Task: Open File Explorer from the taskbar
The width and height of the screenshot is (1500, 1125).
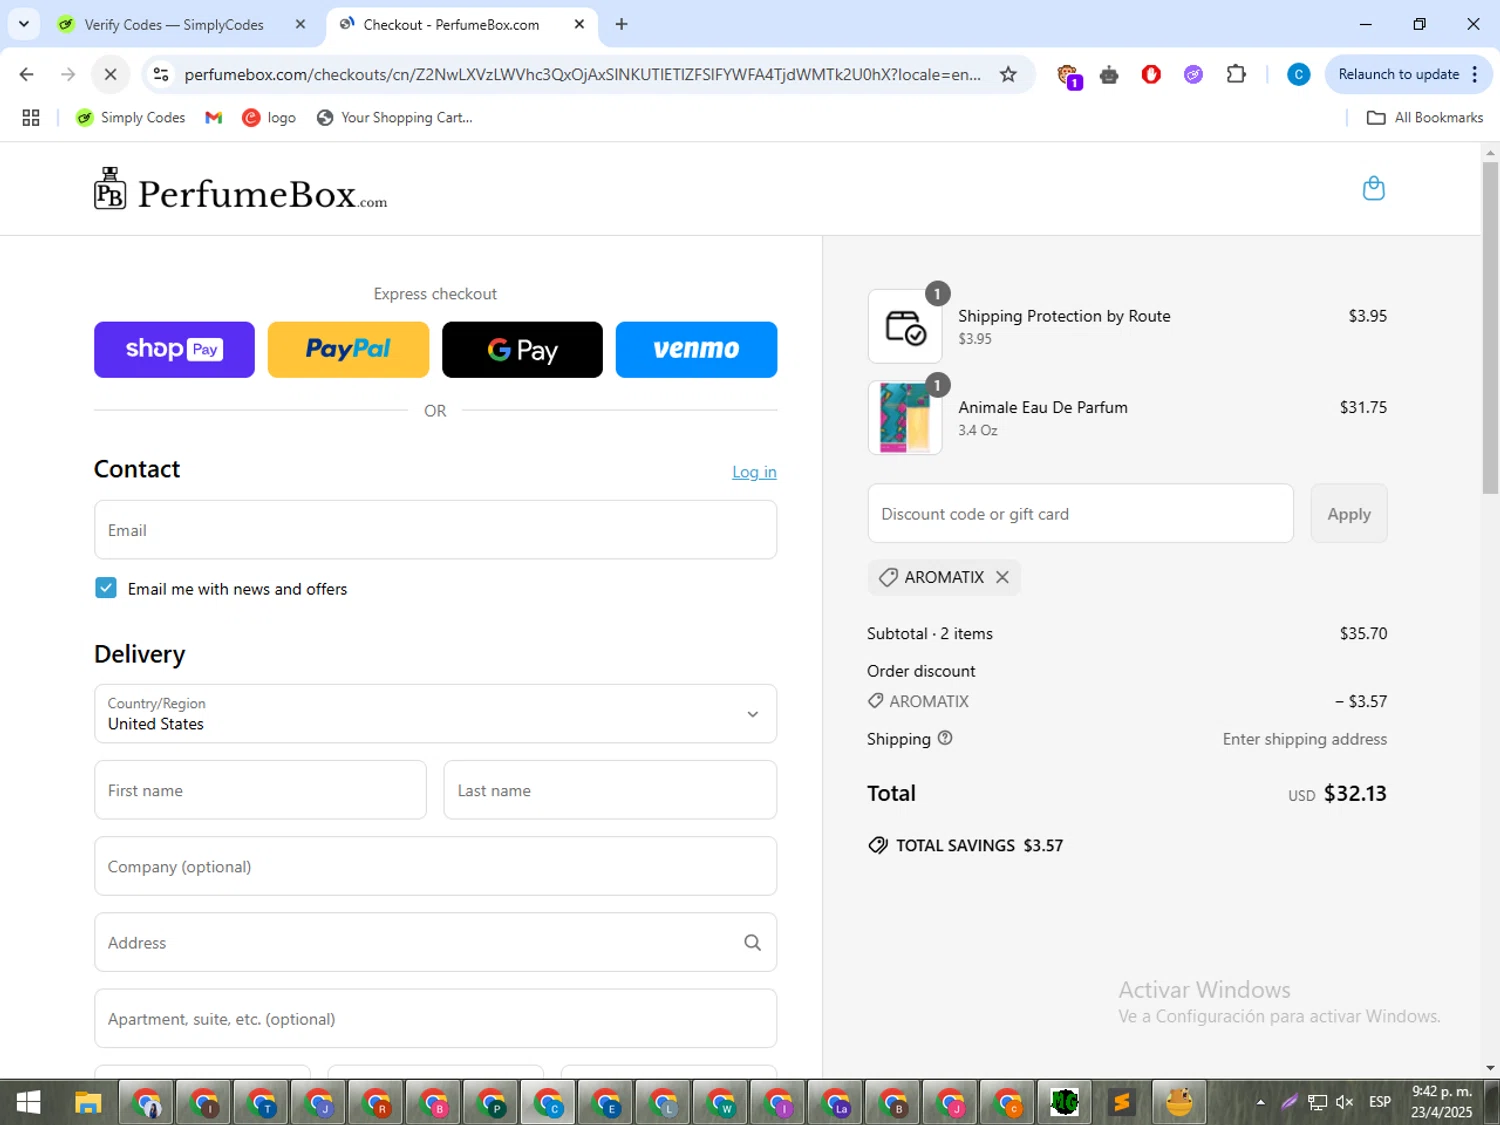Action: pyautogui.click(x=88, y=1102)
